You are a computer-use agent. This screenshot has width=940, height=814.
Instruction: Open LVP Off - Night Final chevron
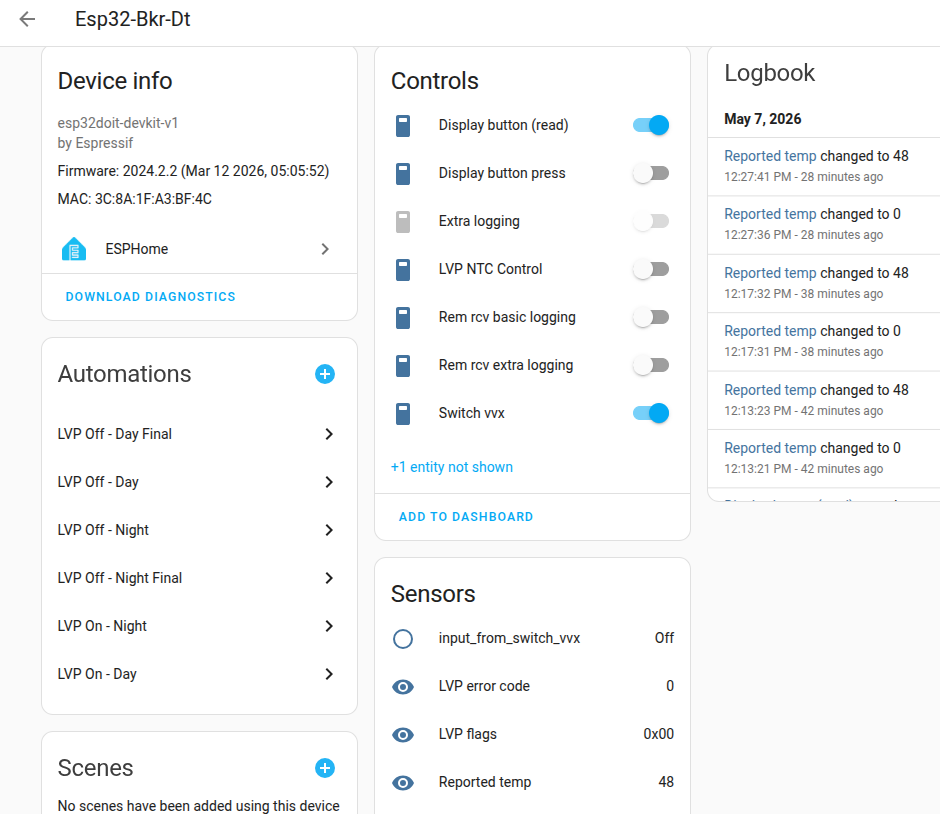coord(329,578)
